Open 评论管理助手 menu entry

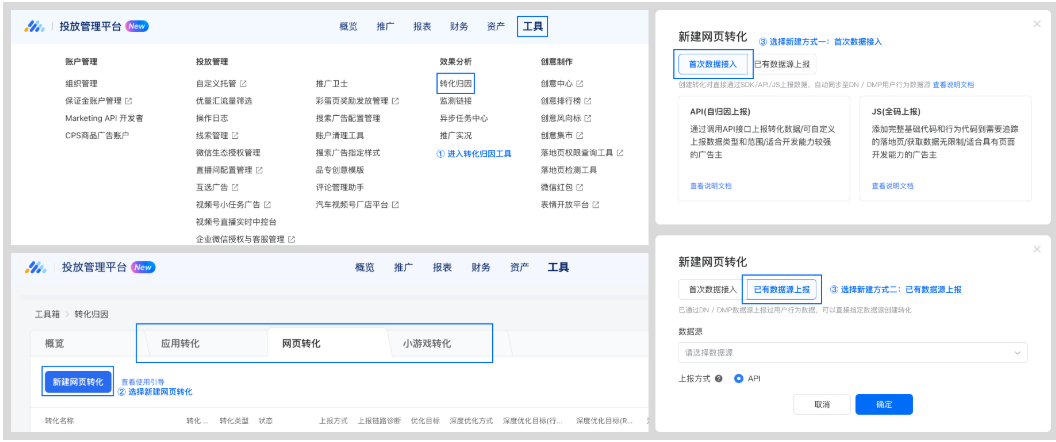340,187
